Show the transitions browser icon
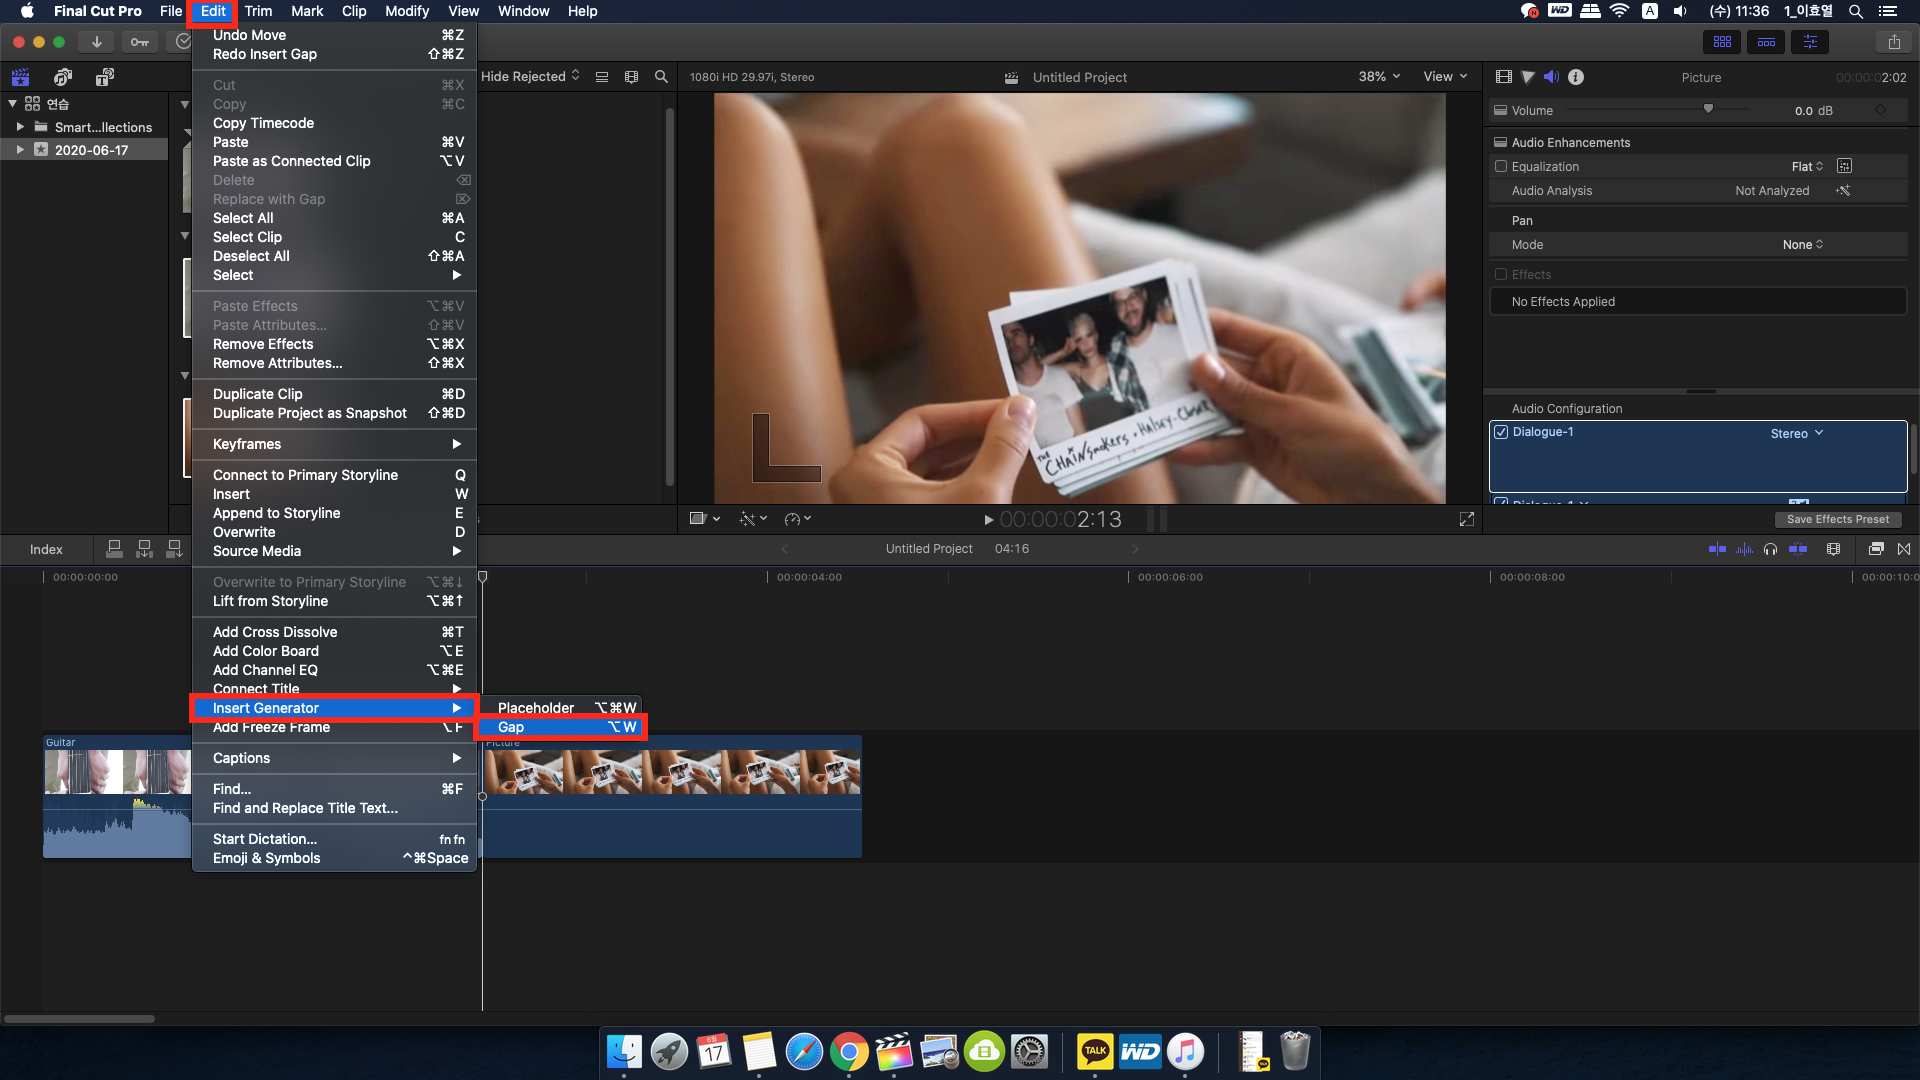1920x1080 pixels. 1904,549
